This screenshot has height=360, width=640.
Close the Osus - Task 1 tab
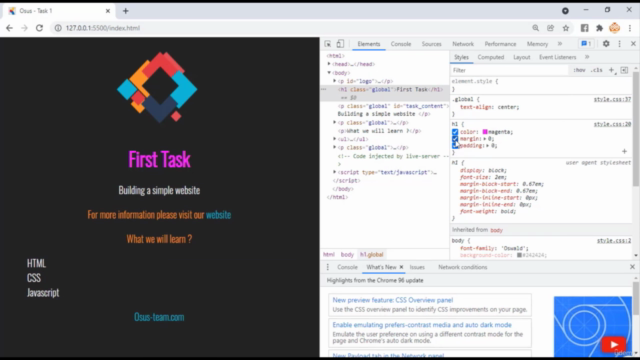coord(108,11)
